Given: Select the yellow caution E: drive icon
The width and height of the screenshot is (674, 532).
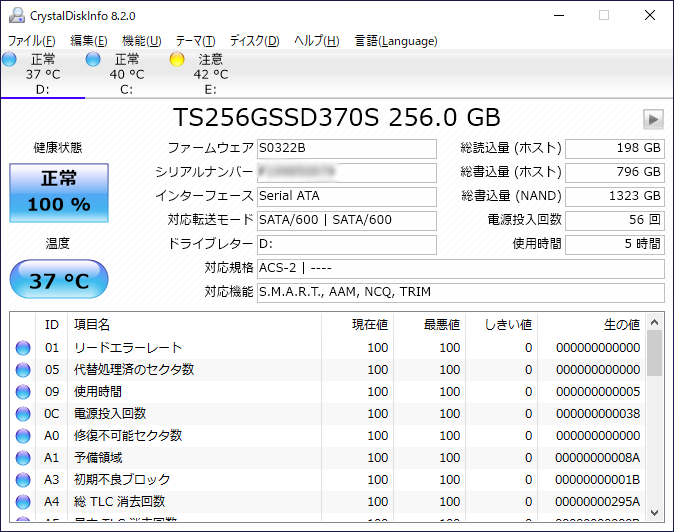Looking at the screenshot, I should 177,59.
